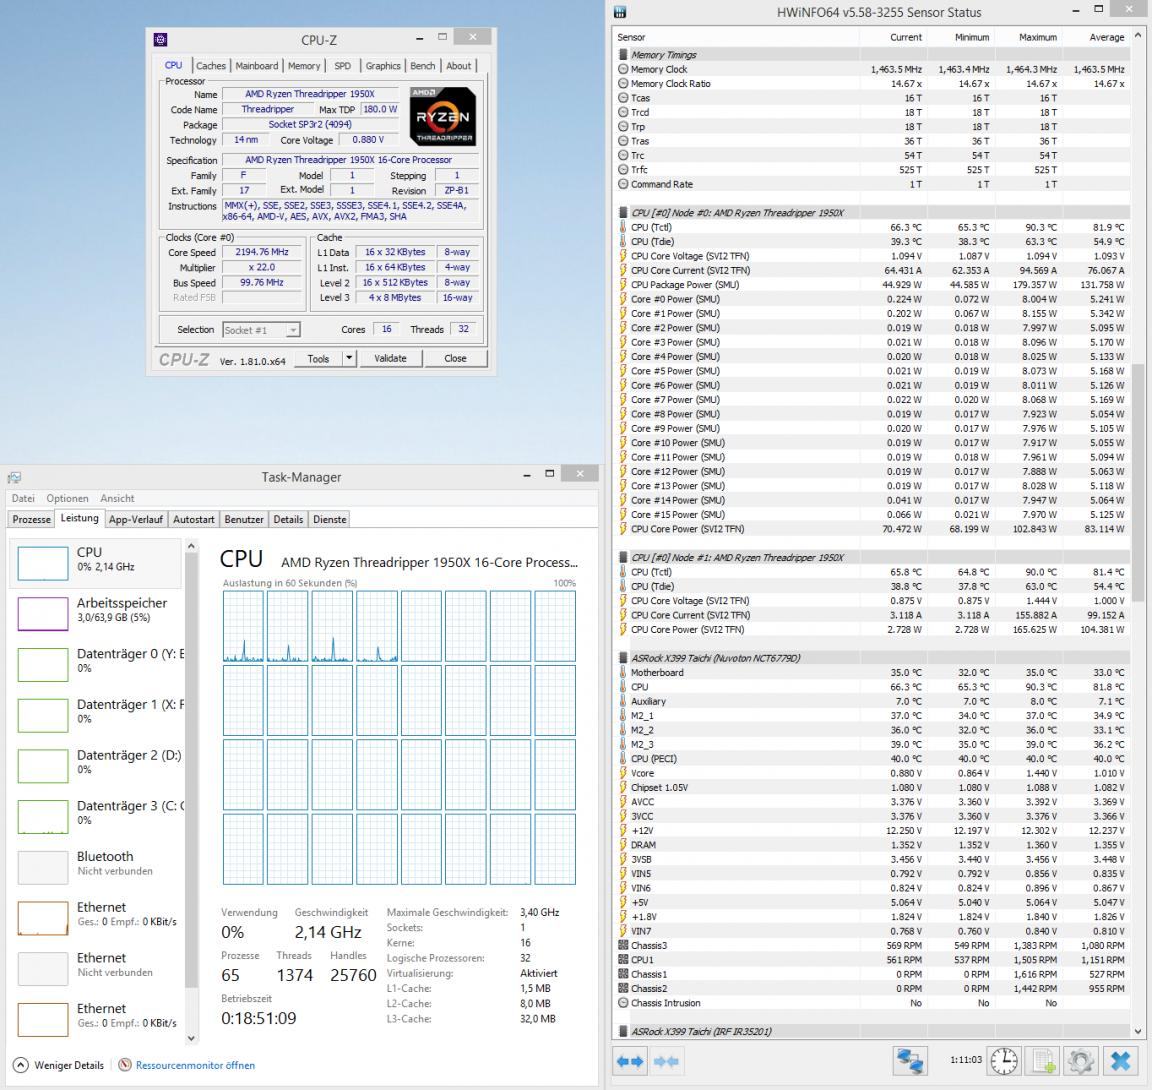
Task: Open the Autostart tab in Task-Manager
Action: (194, 519)
